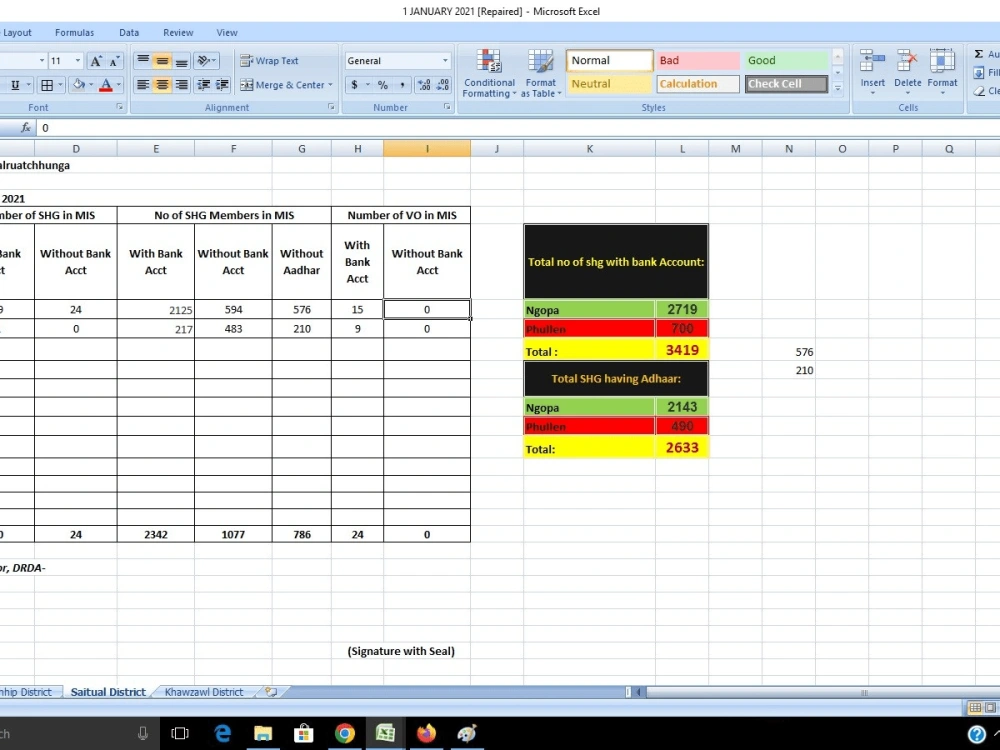Toggle Underline formatting

tap(14, 85)
